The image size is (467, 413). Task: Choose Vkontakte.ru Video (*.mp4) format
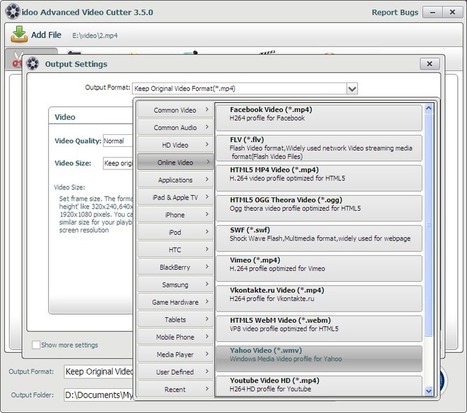click(x=319, y=298)
